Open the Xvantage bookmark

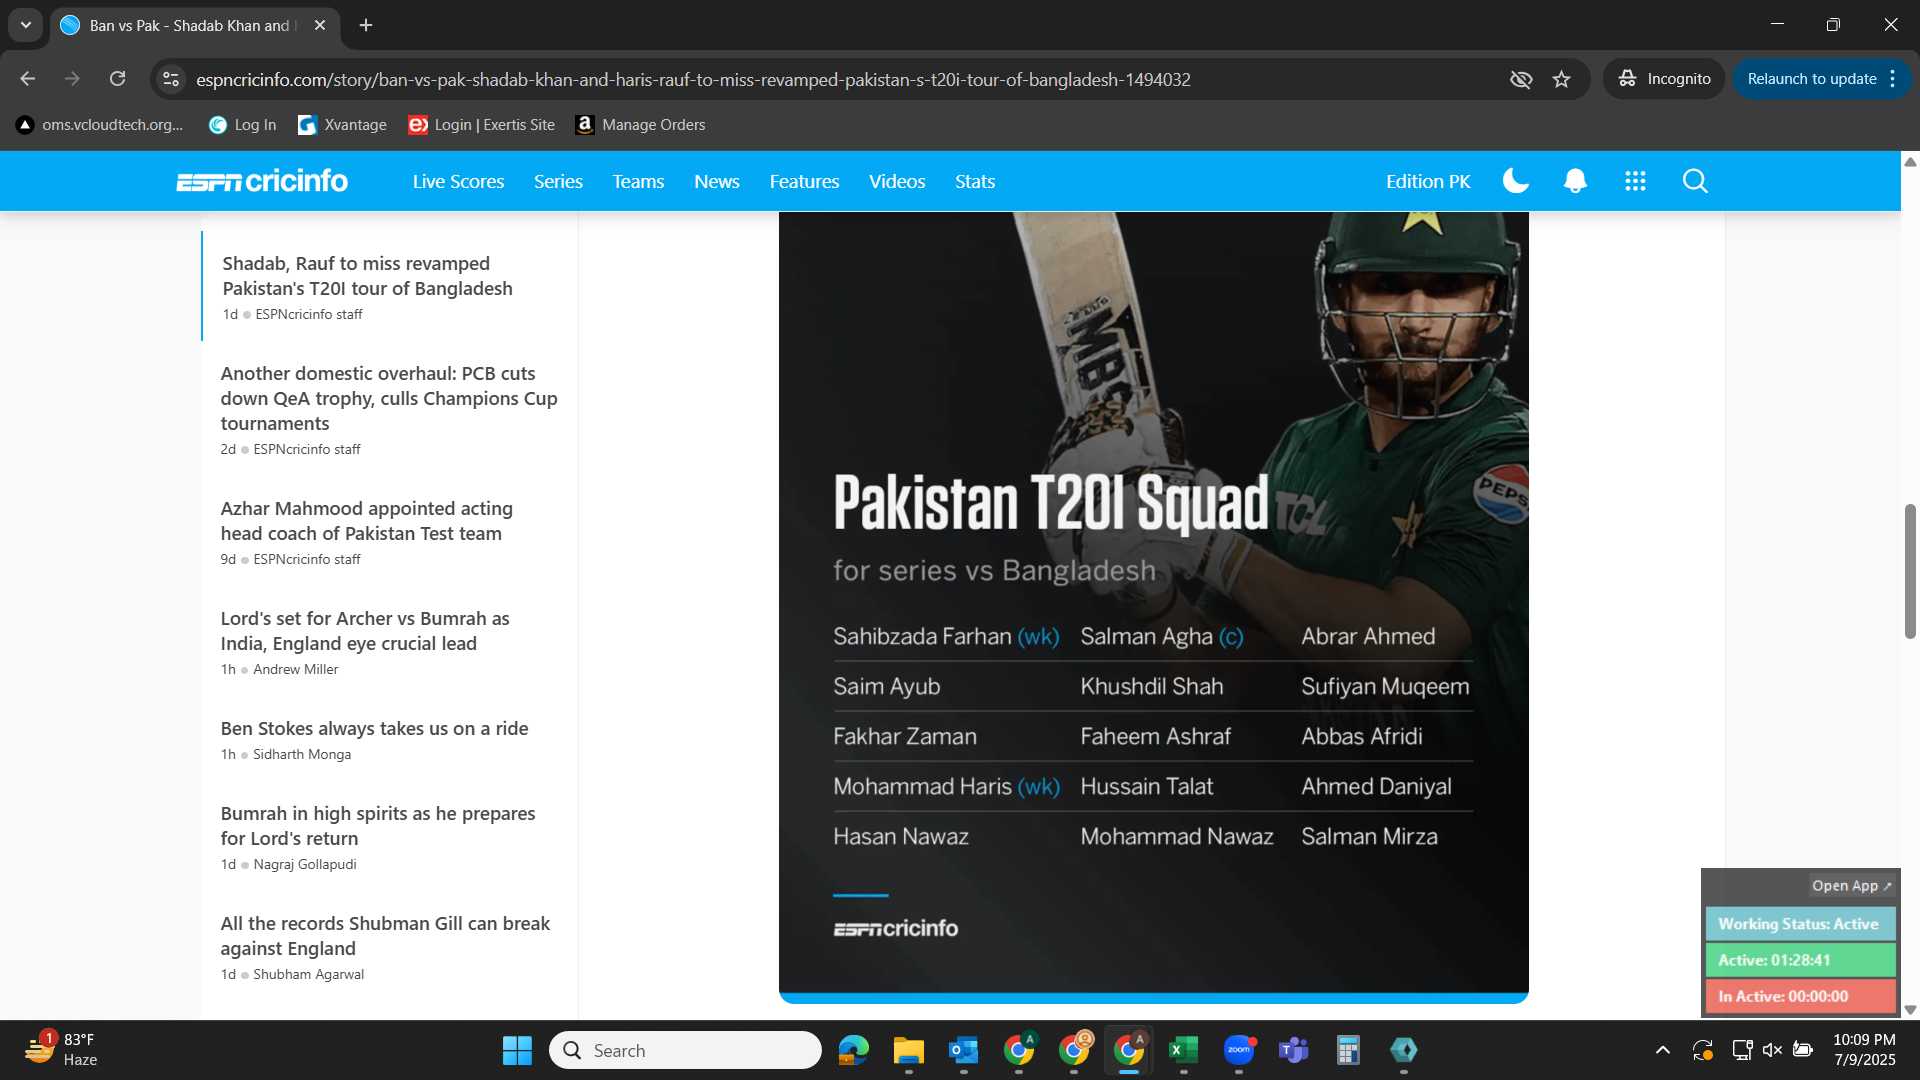point(343,125)
